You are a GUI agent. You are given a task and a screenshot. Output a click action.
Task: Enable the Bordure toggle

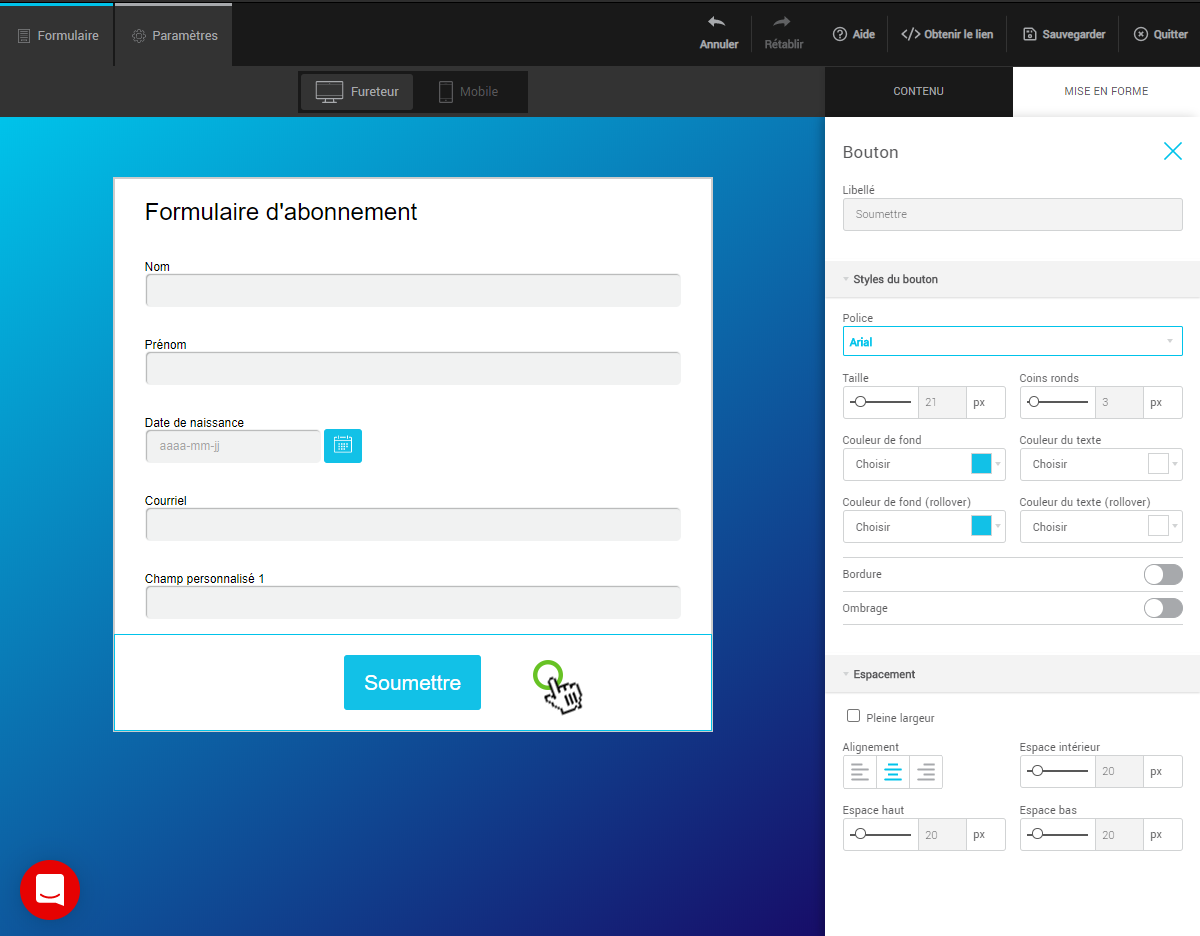click(1162, 574)
